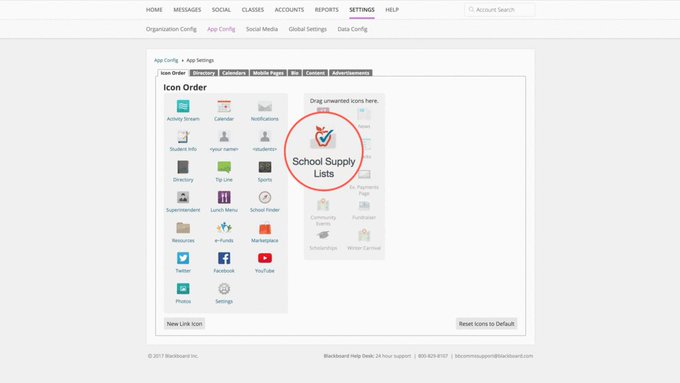The image size is (680, 383).
Task: Click the App Config breadcrumb link
Action: (x=166, y=60)
